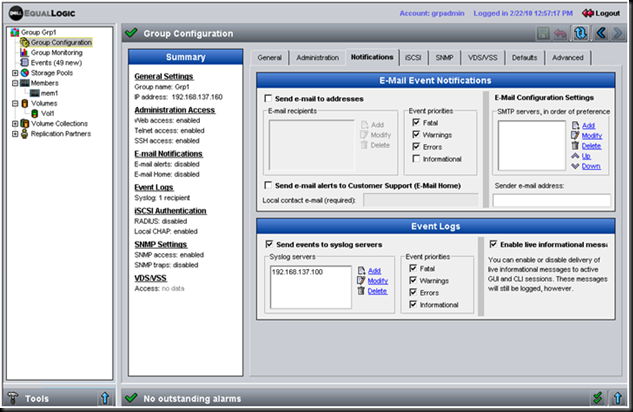Open General Settings summary link

[163, 76]
